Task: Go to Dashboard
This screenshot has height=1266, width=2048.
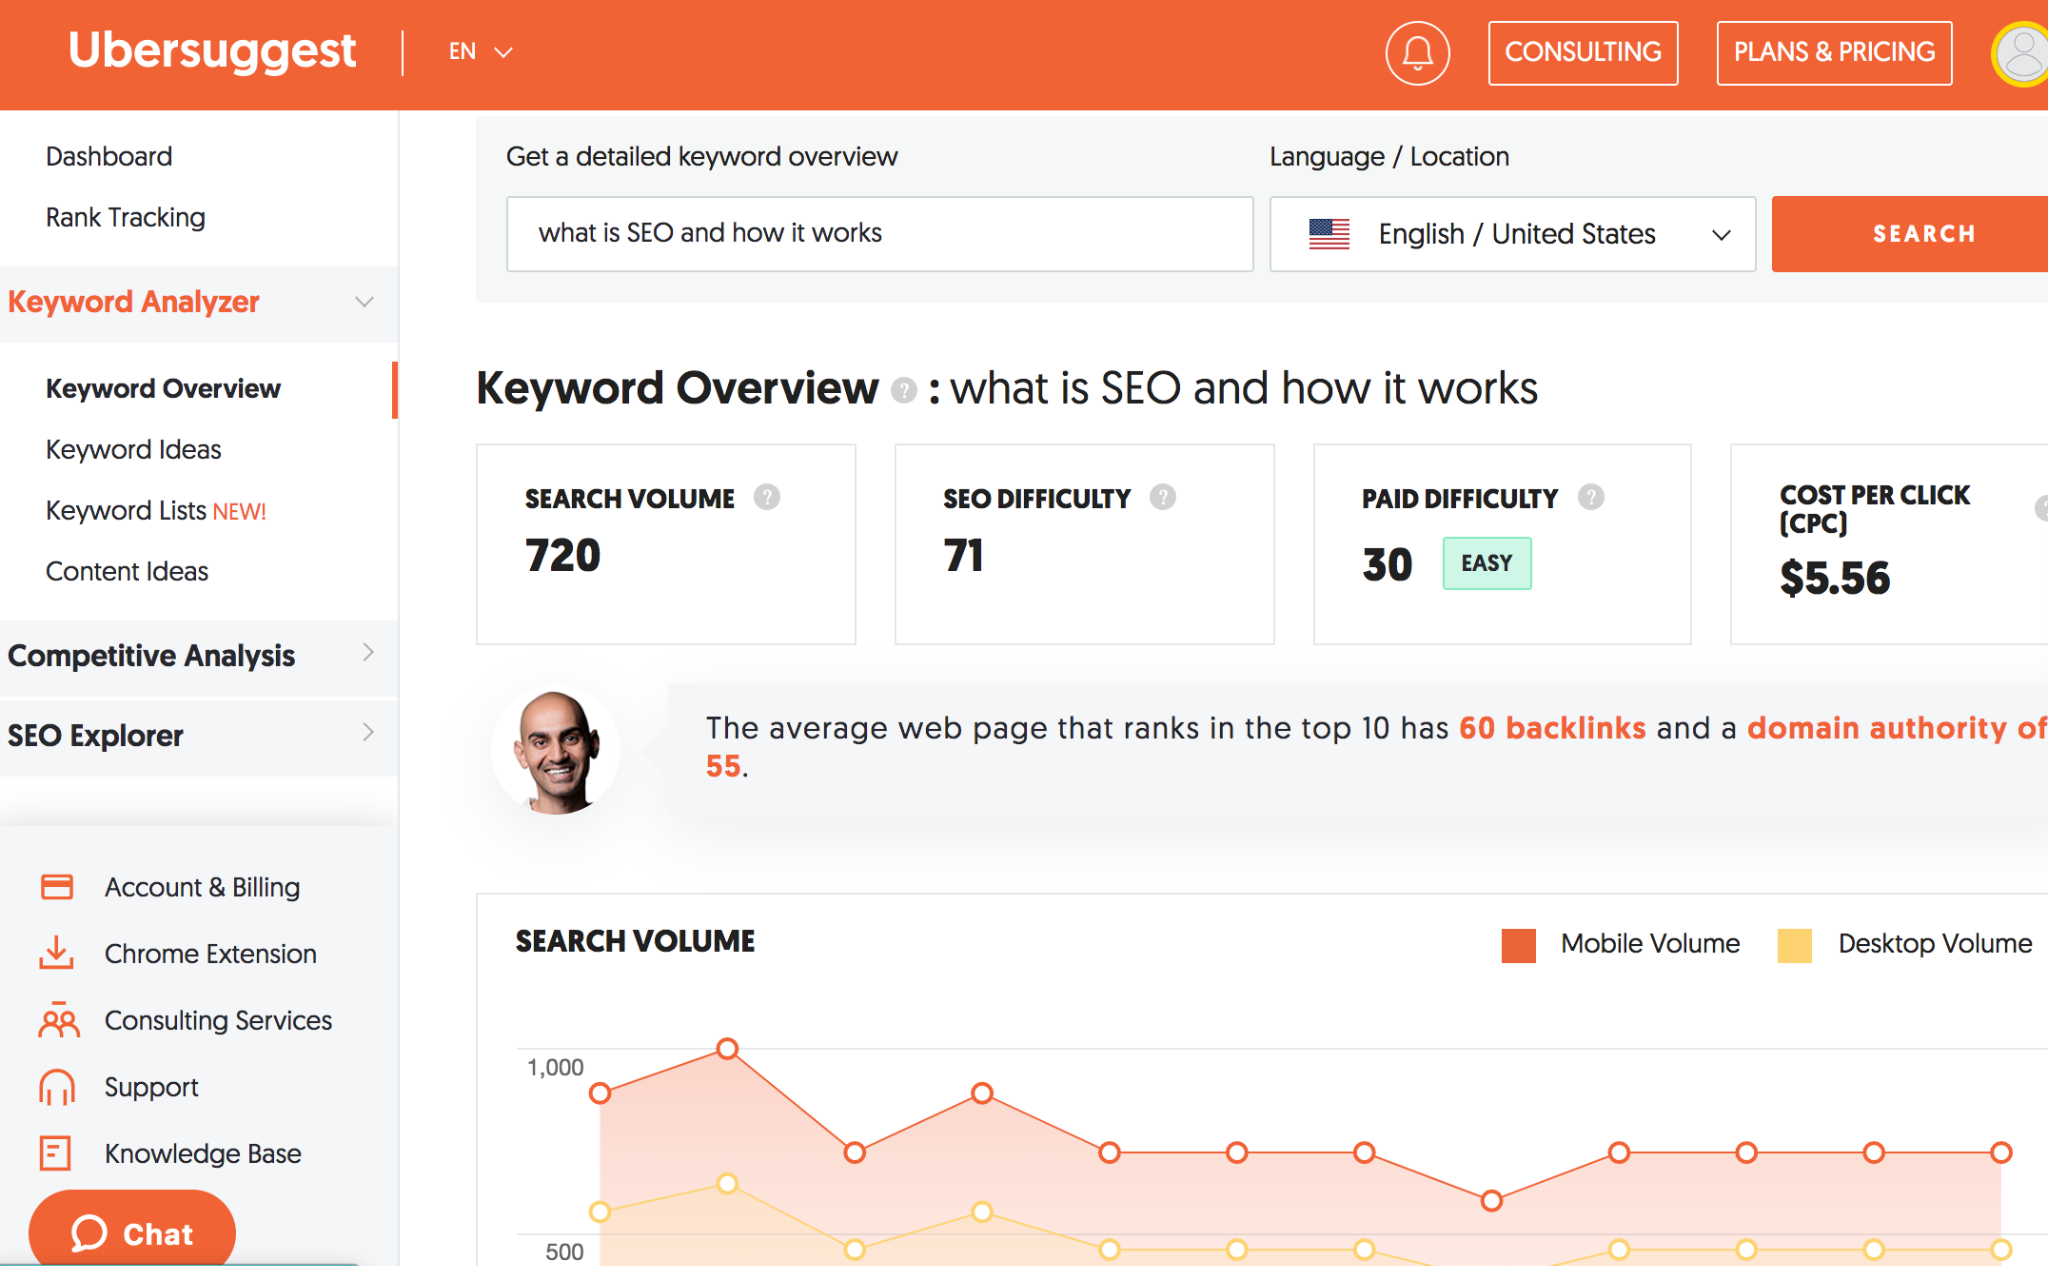Action: (x=109, y=156)
